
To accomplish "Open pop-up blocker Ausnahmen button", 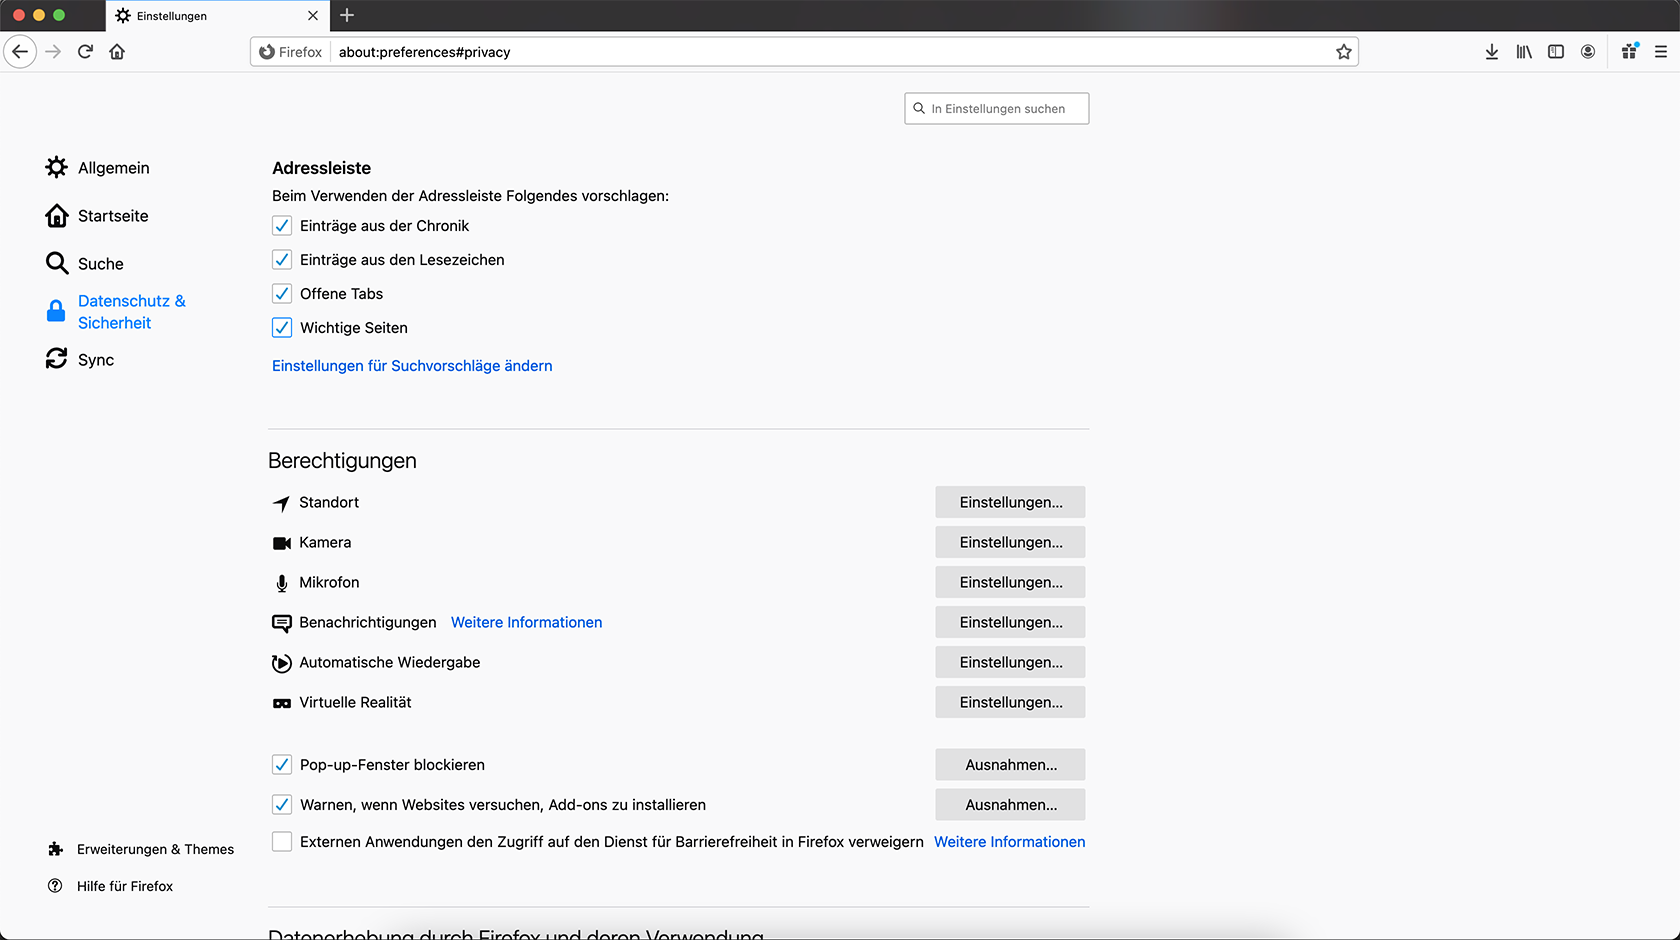I will (1010, 765).
